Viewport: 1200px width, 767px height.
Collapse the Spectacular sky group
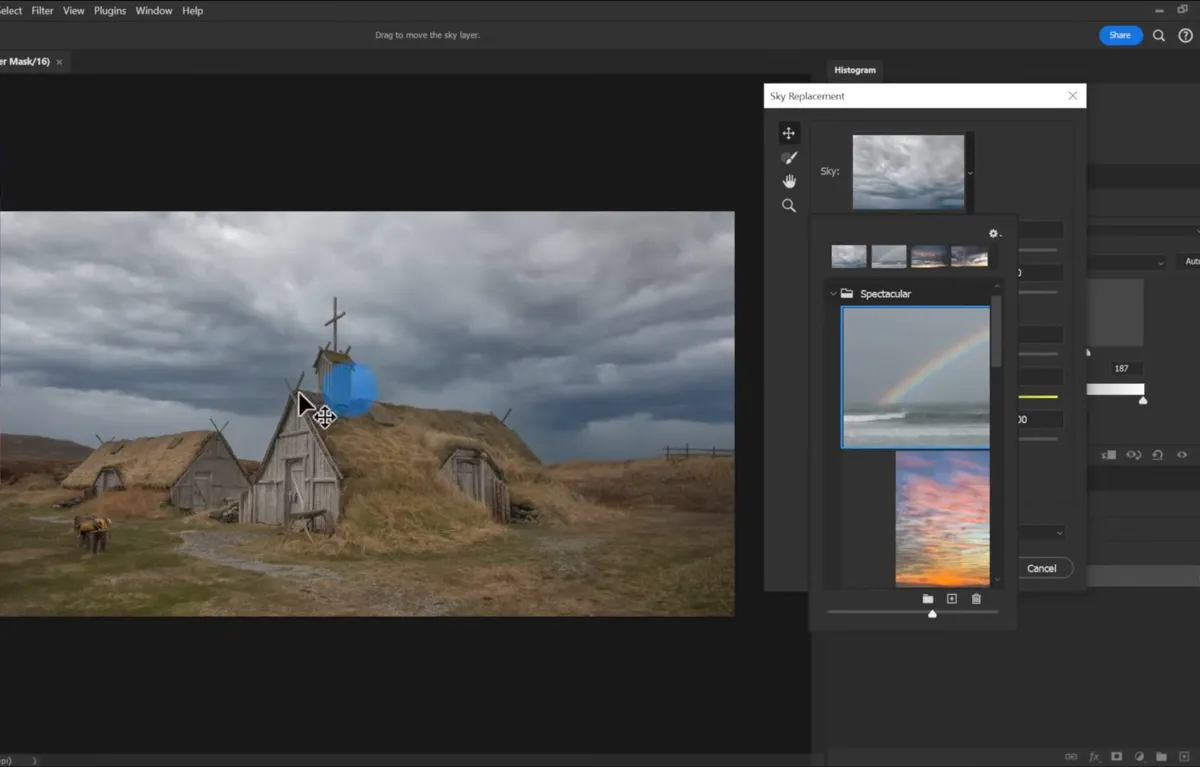(x=834, y=293)
